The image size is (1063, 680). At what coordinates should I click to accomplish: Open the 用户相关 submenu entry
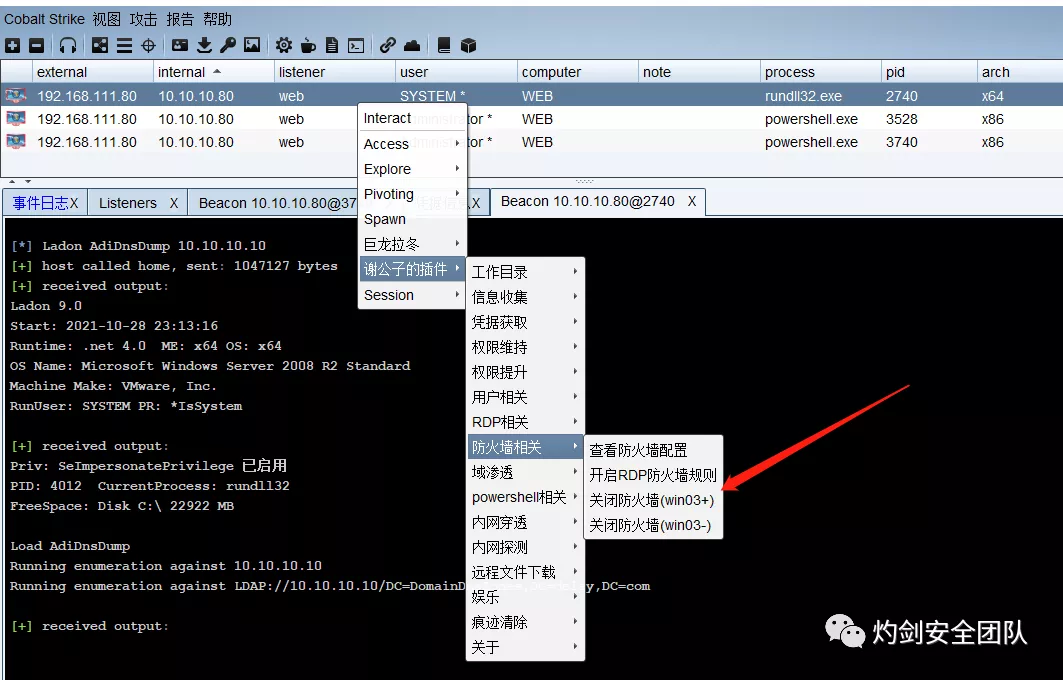tap(525, 397)
